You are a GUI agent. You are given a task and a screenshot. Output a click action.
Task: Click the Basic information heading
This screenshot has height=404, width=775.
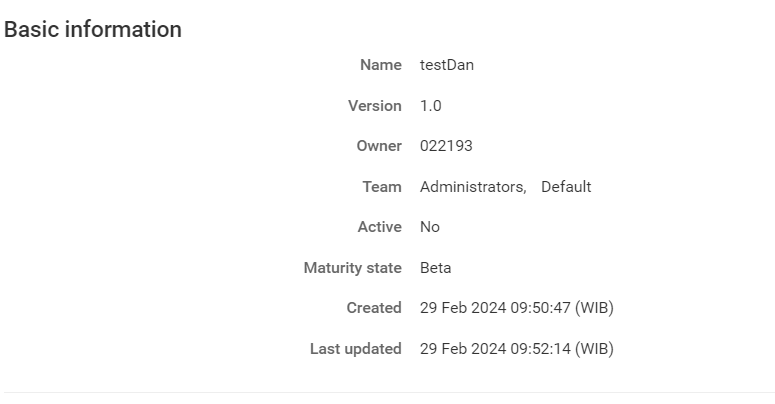click(93, 30)
